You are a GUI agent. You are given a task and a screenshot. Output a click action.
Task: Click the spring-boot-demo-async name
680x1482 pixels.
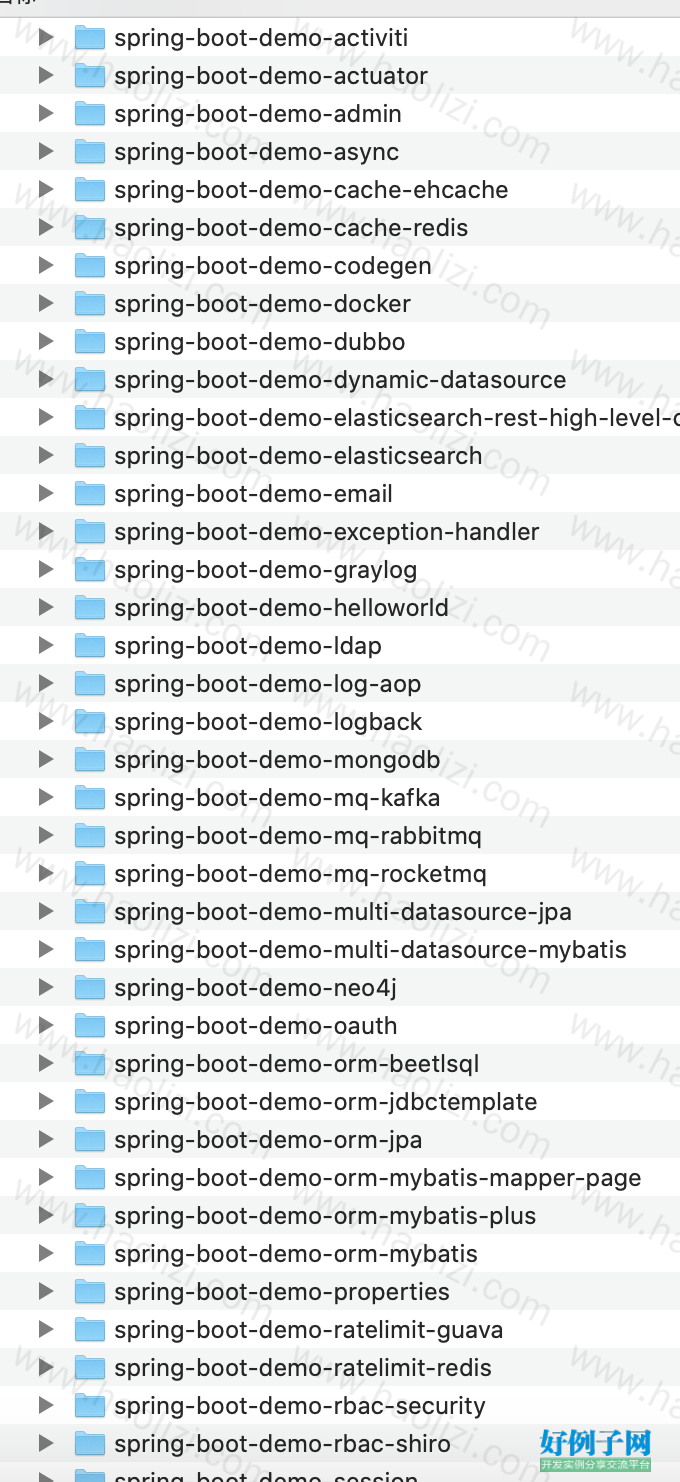point(257,152)
